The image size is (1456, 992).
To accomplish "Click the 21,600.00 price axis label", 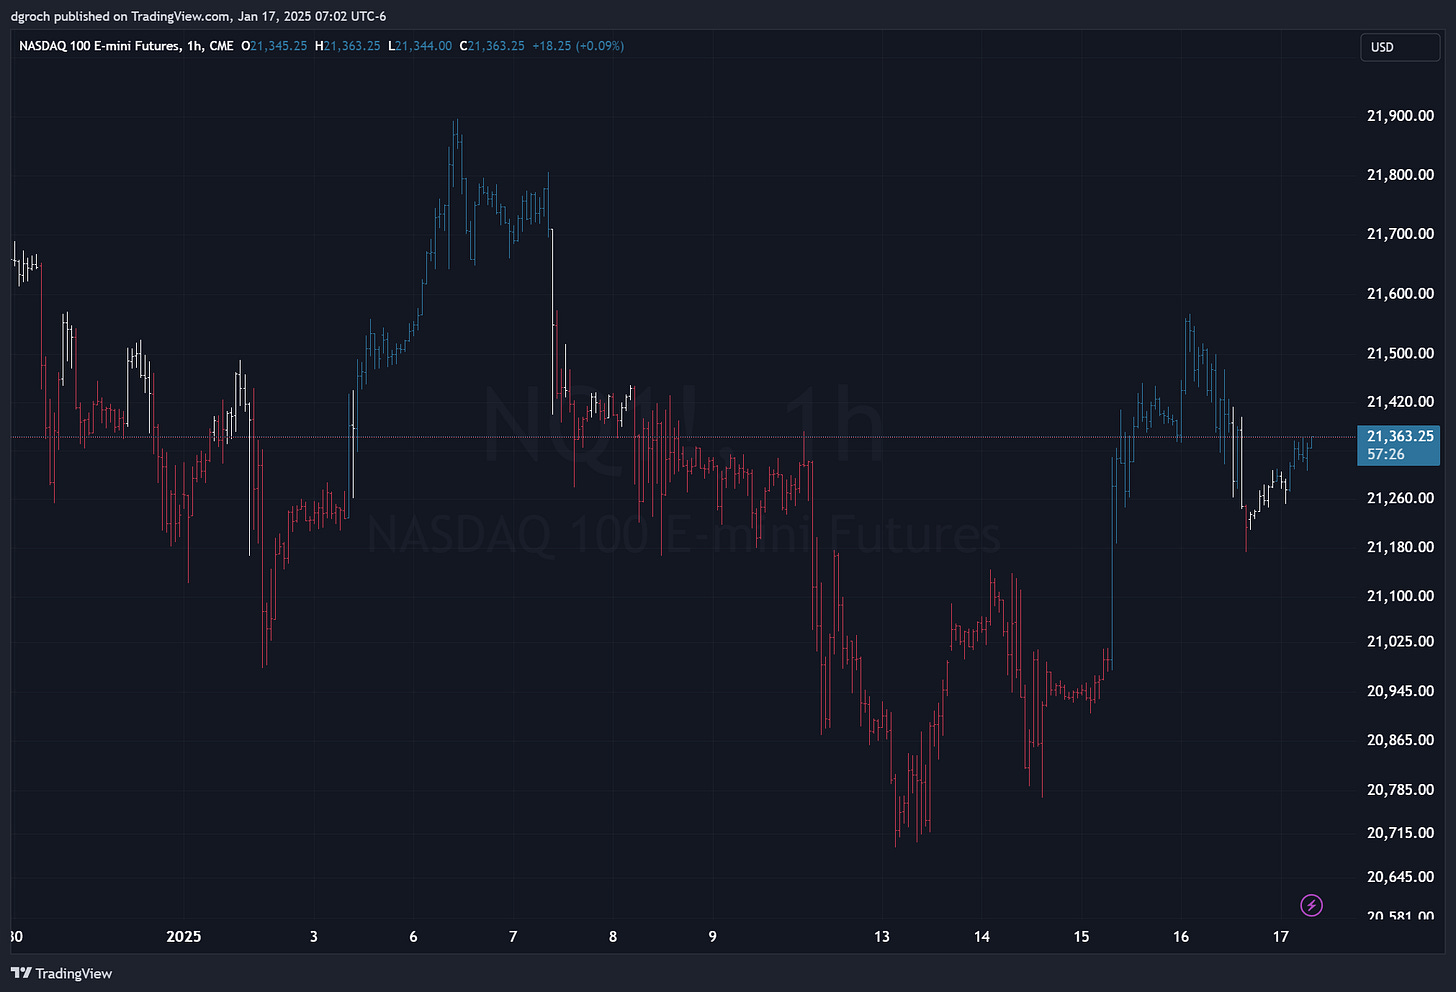I will [1400, 294].
